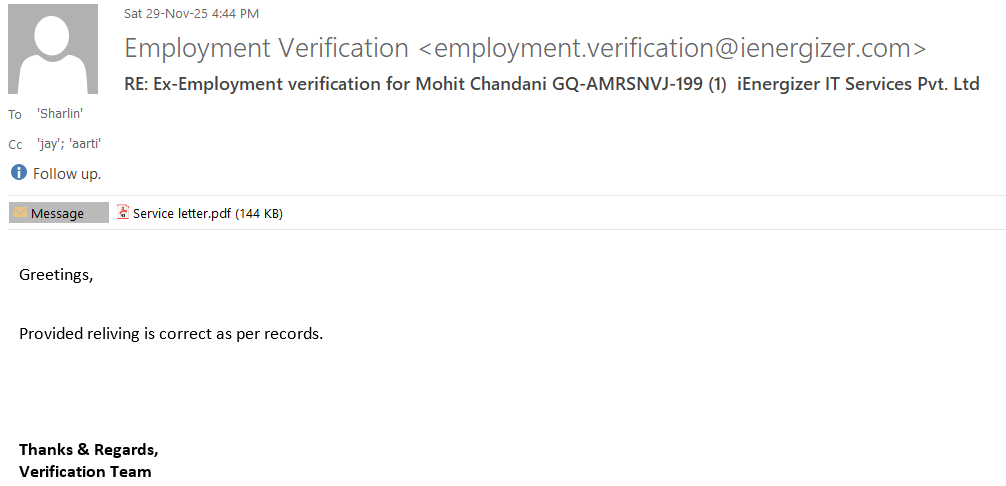Click the 'Provided reliving is correct' sentence
The image size is (1006, 486).
[171, 334]
